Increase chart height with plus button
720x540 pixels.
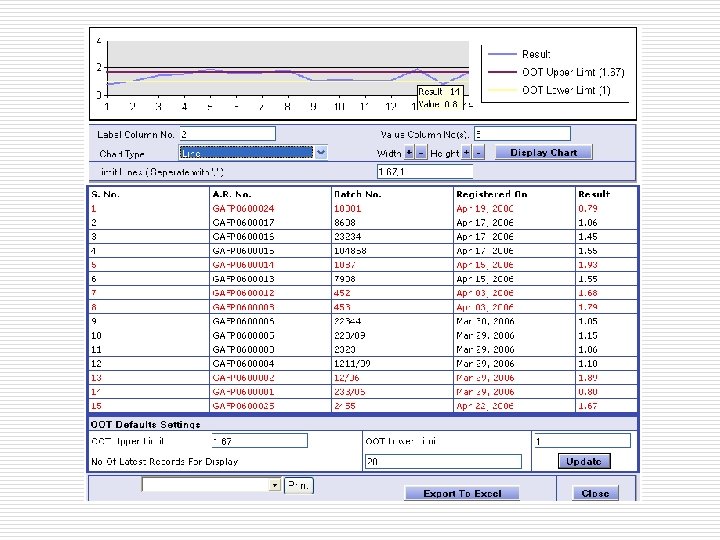(466, 153)
